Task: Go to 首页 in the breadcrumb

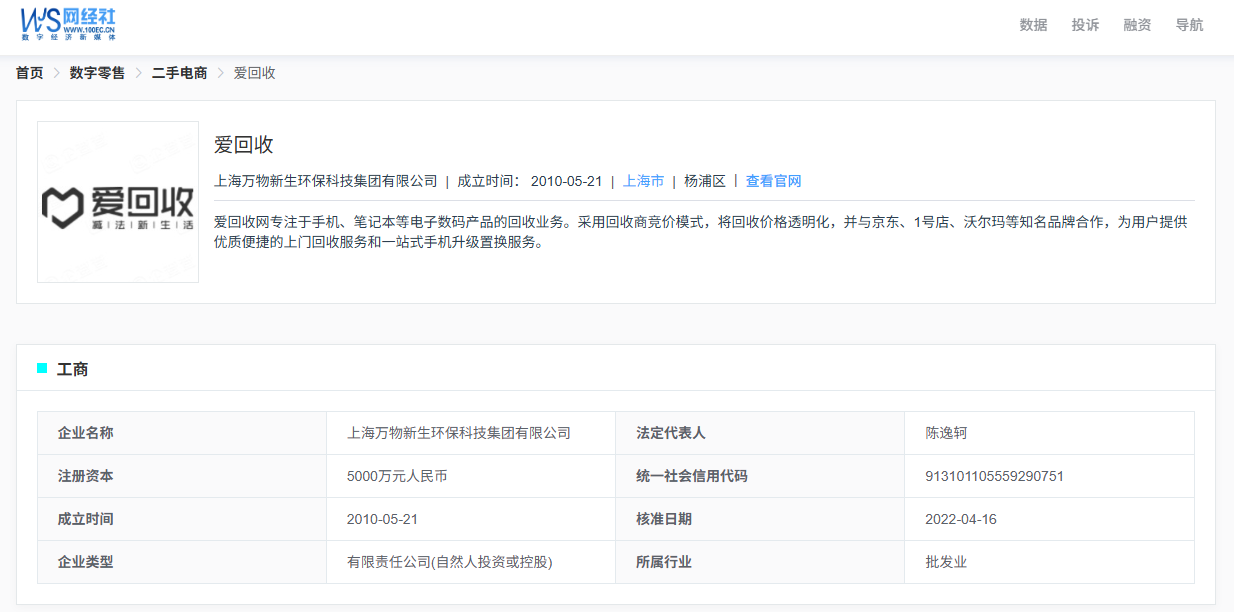Action: tap(29, 73)
